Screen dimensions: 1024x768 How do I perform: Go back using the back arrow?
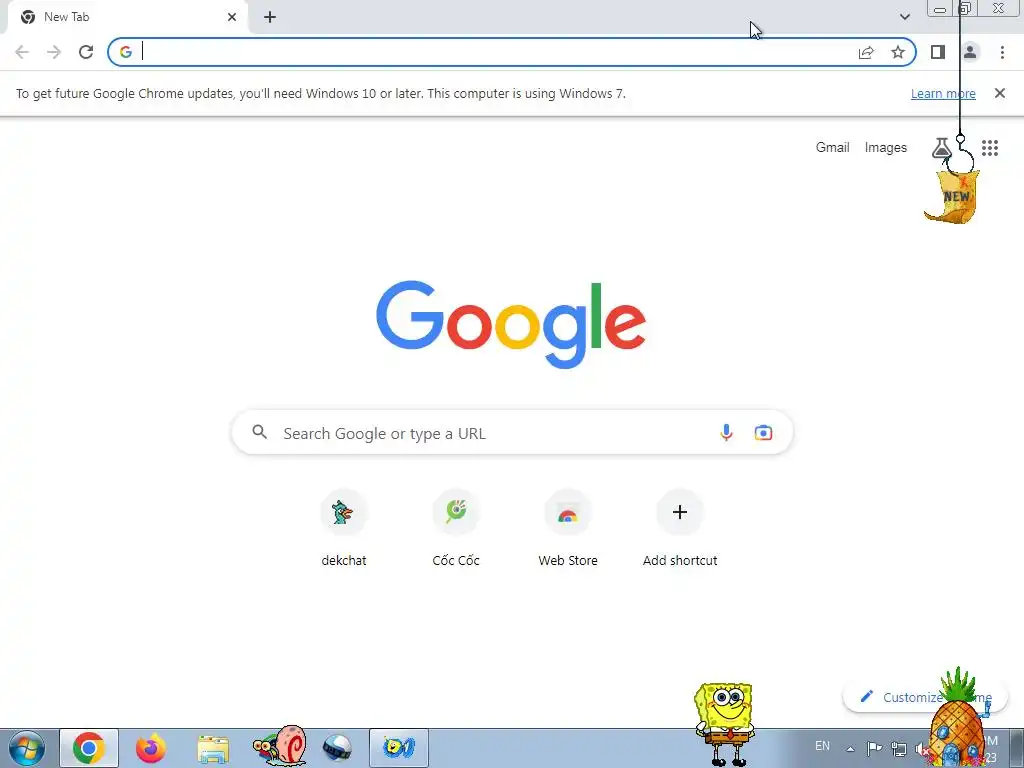pyautogui.click(x=22, y=52)
